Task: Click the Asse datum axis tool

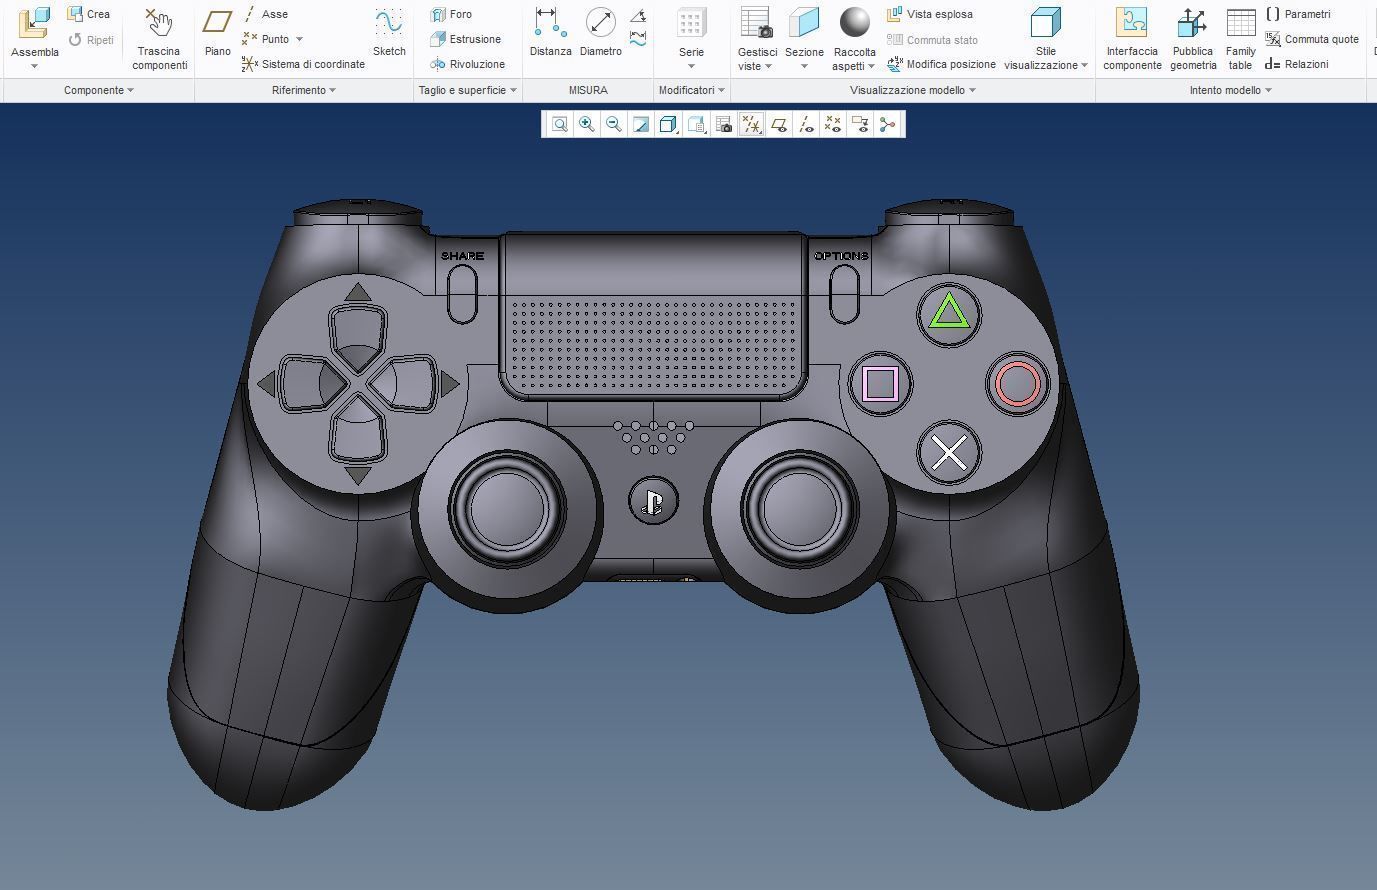Action: [266, 14]
